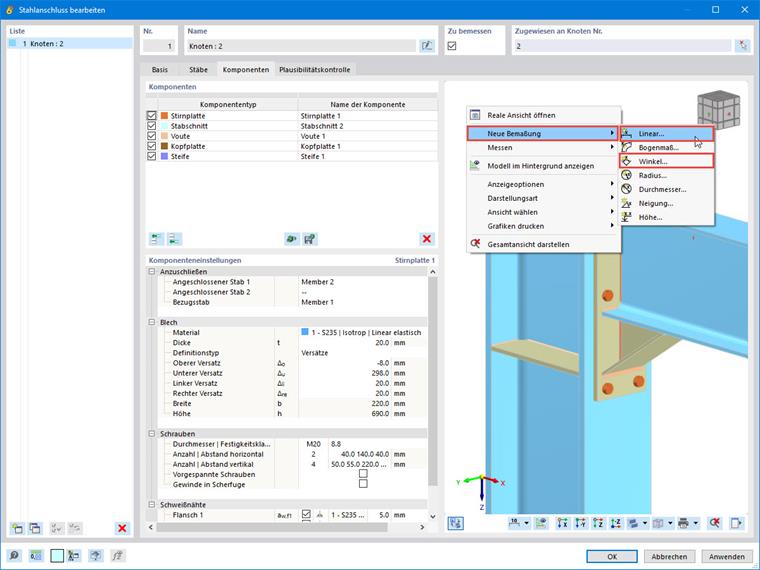Click the move component up icon
The width and height of the screenshot is (760, 570).
click(156, 239)
